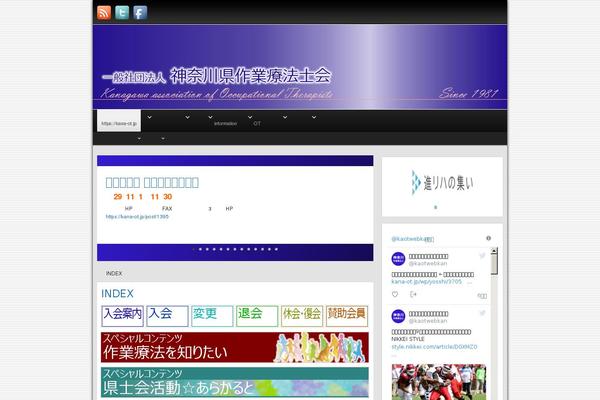Image resolution: width=600 pixels, height=400 pixels.
Task: Expand chevron next to the kana-ot.jp tab
Action: click(x=149, y=117)
